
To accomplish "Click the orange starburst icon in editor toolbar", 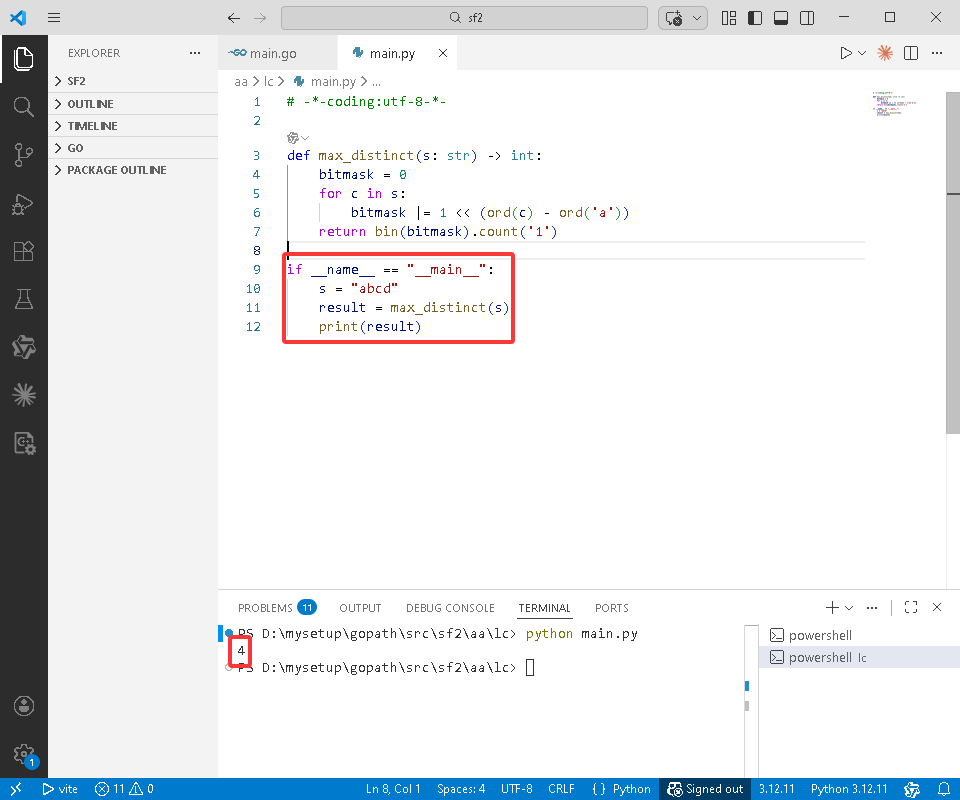I will (885, 53).
